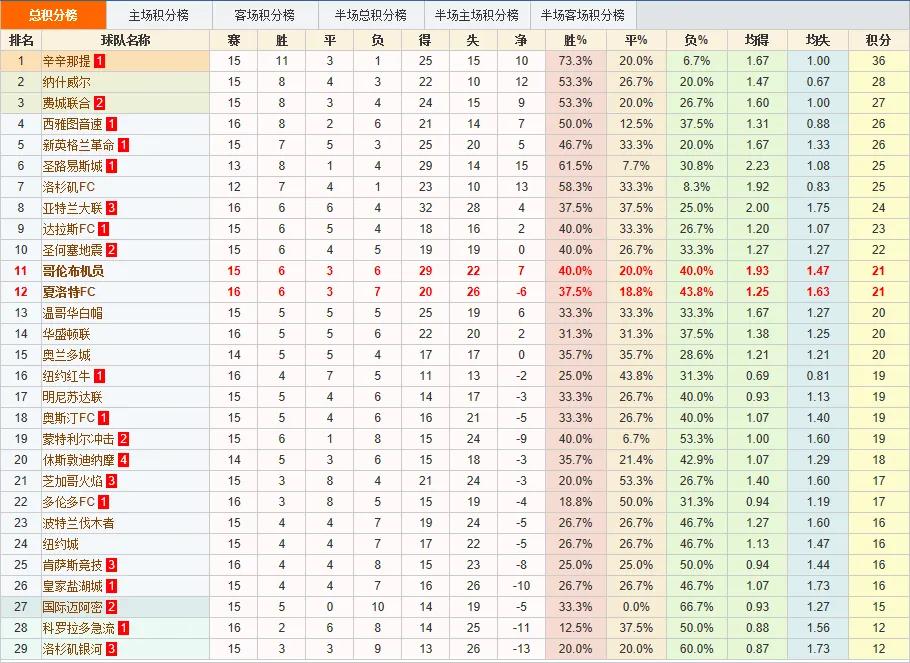
Task: Click red card badge next to 蒙特利尔冲击
Action: click(x=123, y=439)
